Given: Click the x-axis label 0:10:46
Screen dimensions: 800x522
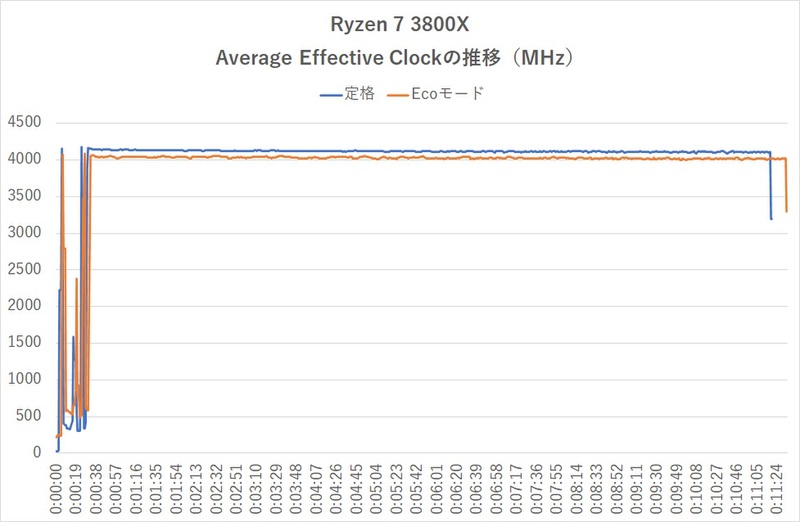Looking at the screenshot, I should pyautogui.click(x=737, y=489).
